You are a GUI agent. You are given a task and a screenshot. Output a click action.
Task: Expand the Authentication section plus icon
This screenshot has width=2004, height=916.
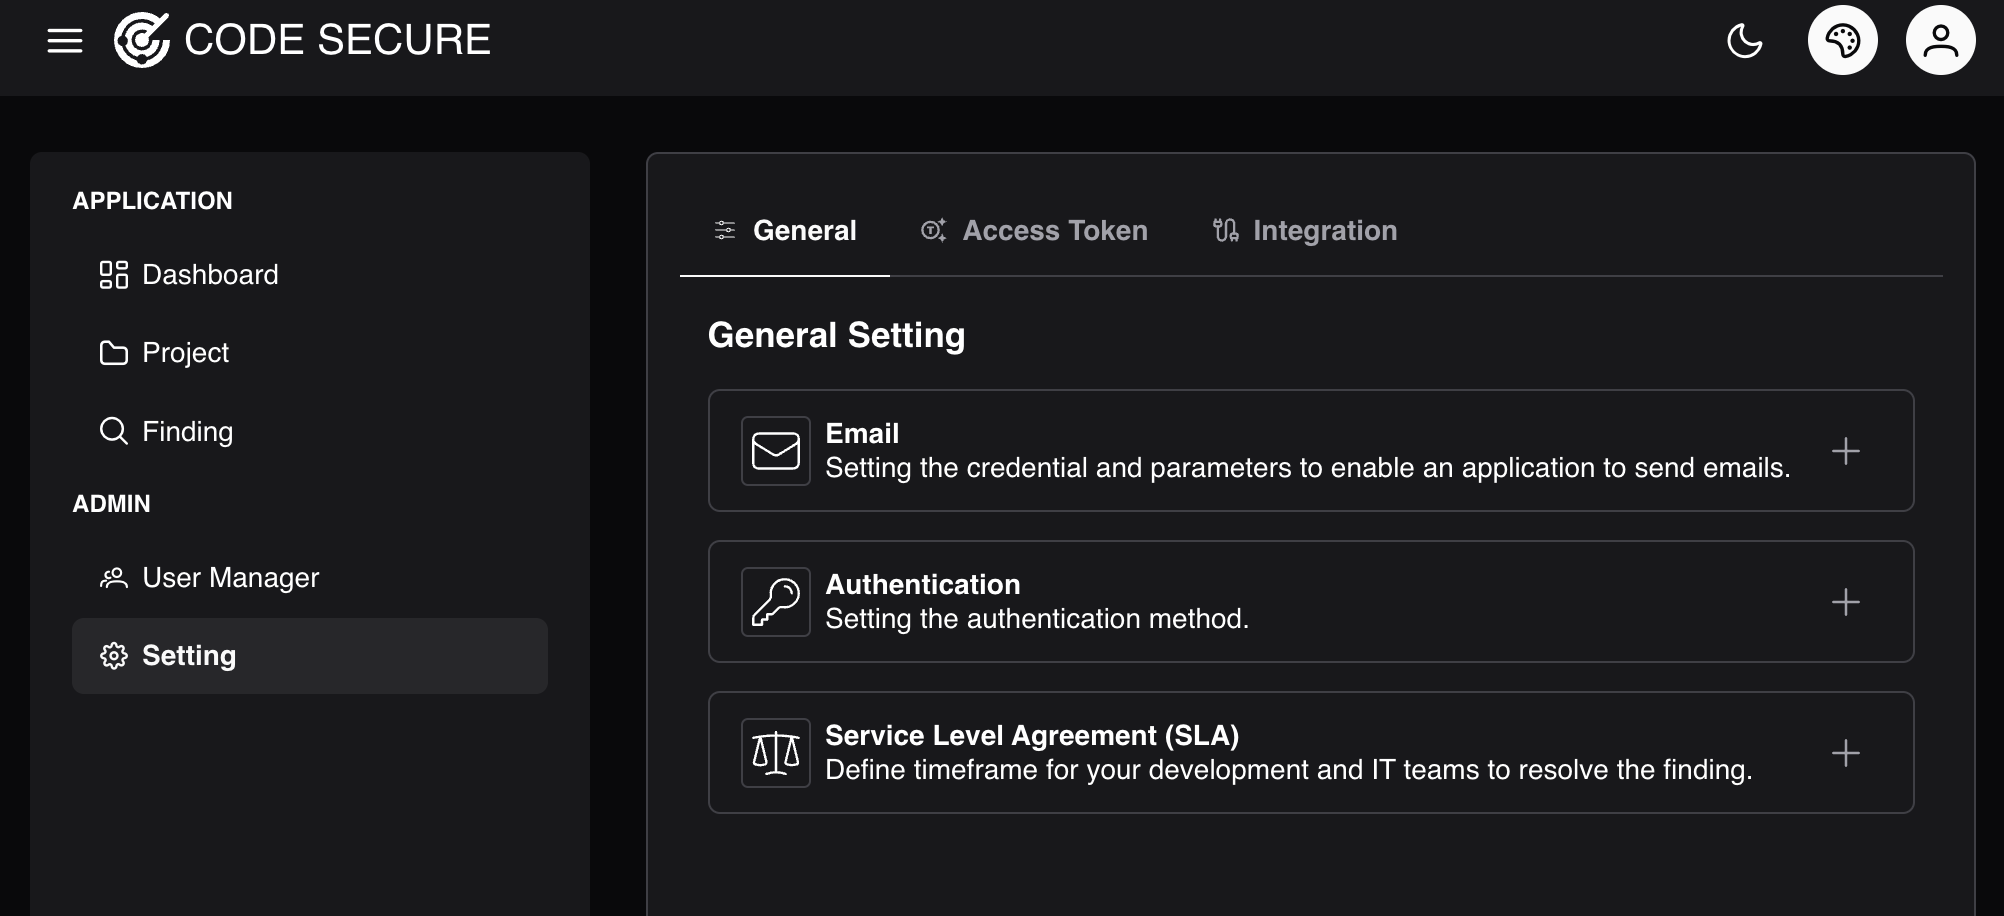pyautogui.click(x=1846, y=602)
